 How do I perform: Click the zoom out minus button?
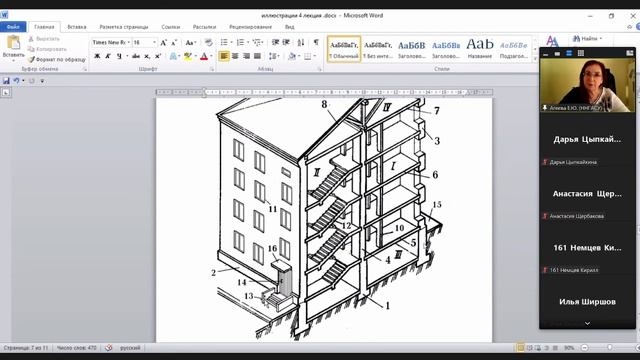(584, 348)
